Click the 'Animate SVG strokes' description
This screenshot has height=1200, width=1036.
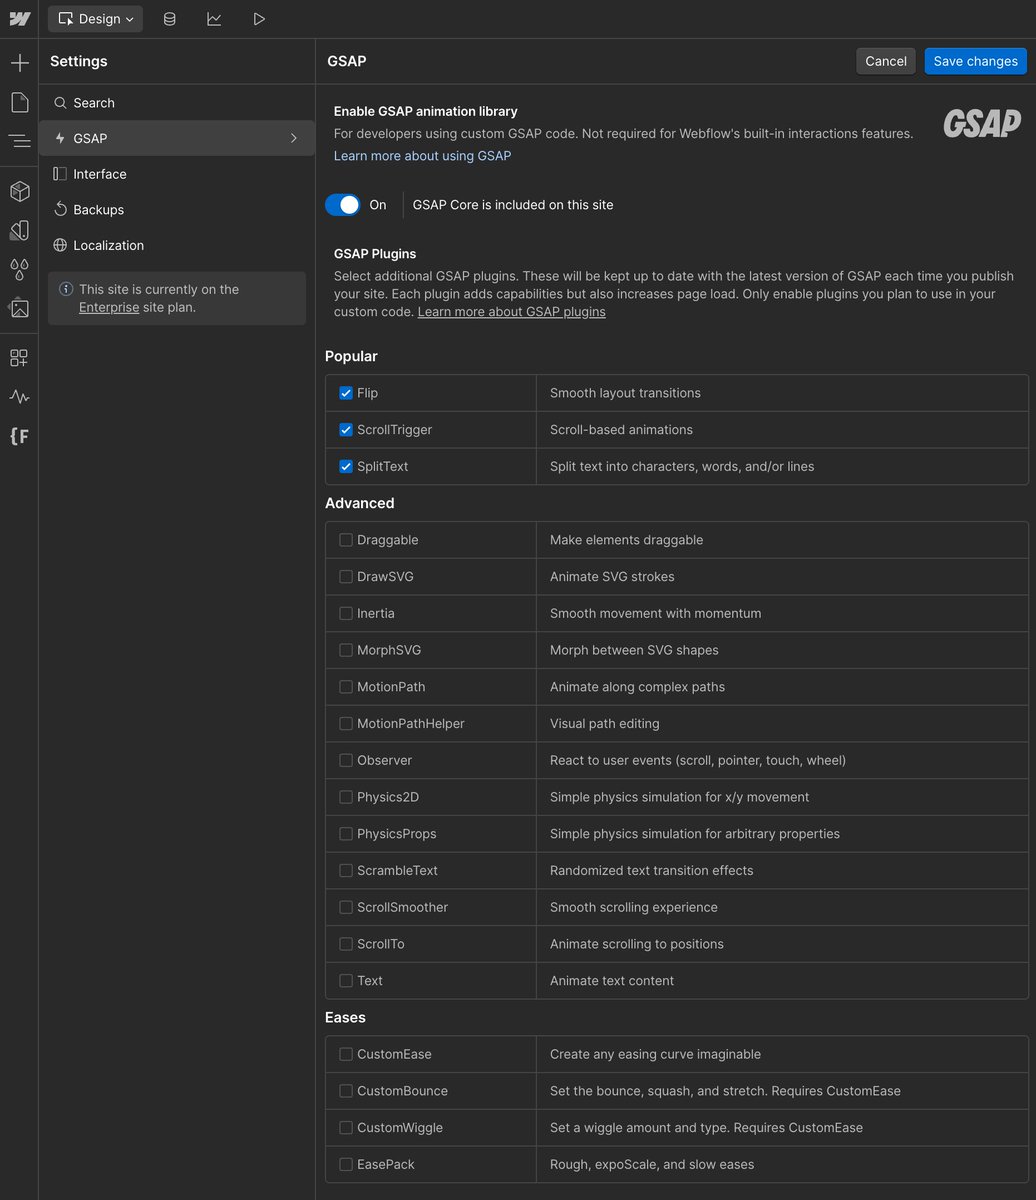(x=612, y=577)
